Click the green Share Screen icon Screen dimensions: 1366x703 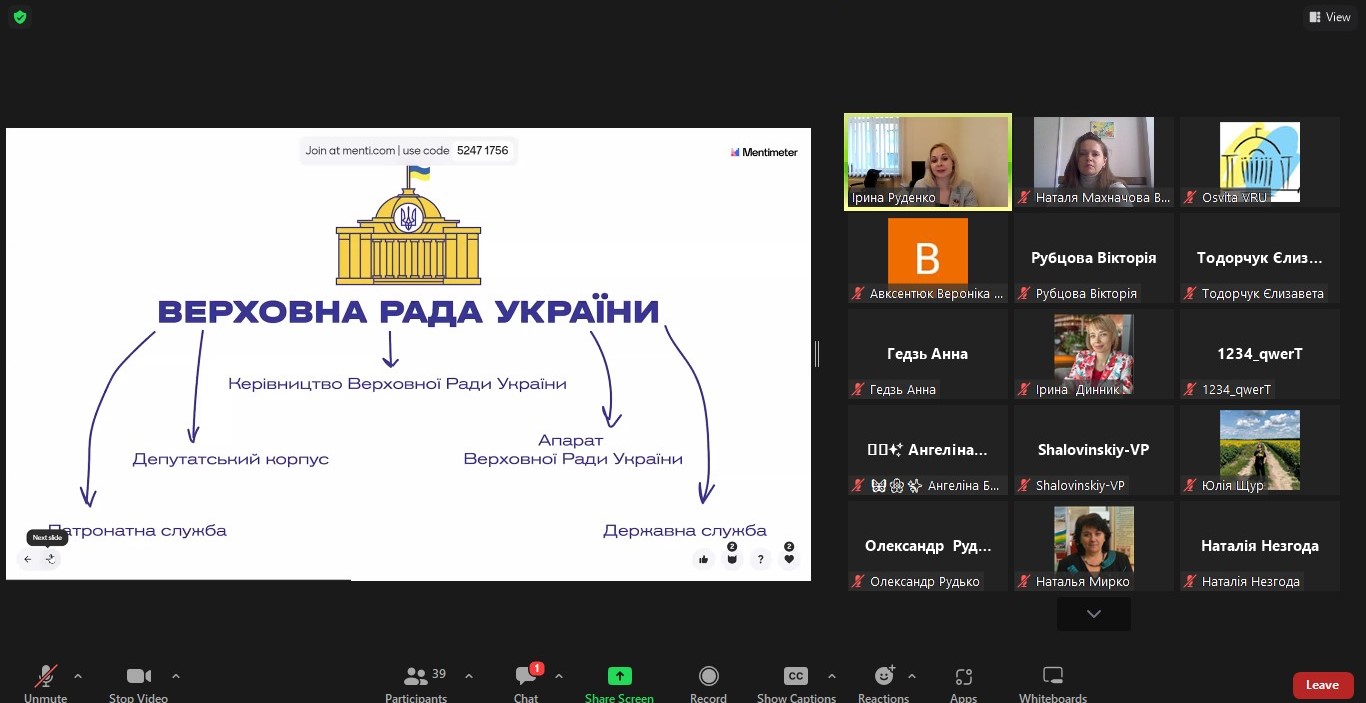619,677
